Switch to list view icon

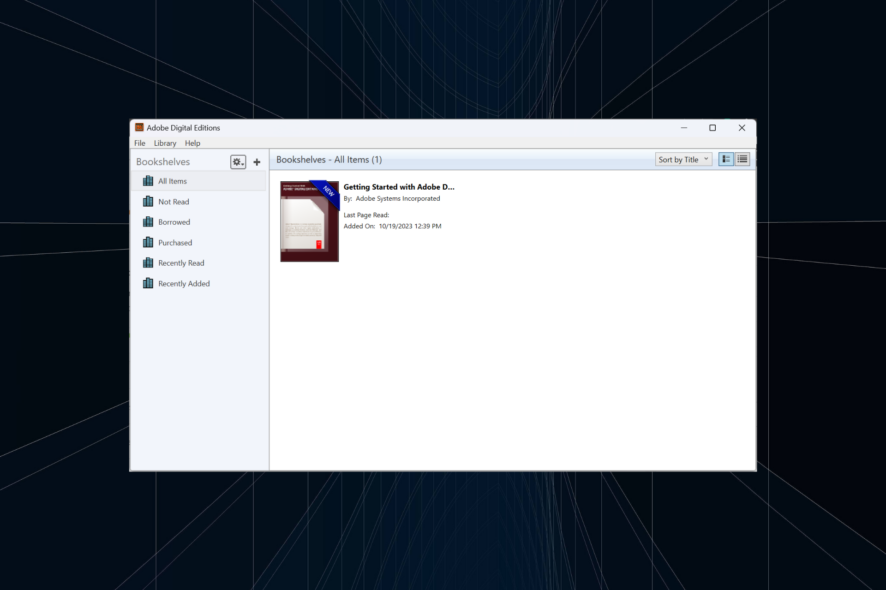742,159
